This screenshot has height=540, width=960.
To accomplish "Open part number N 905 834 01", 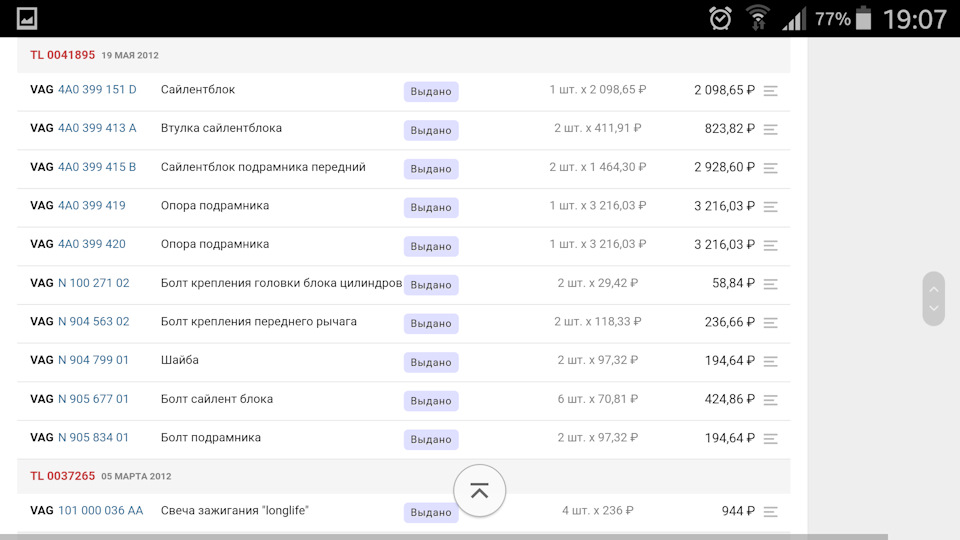I will coord(93,438).
